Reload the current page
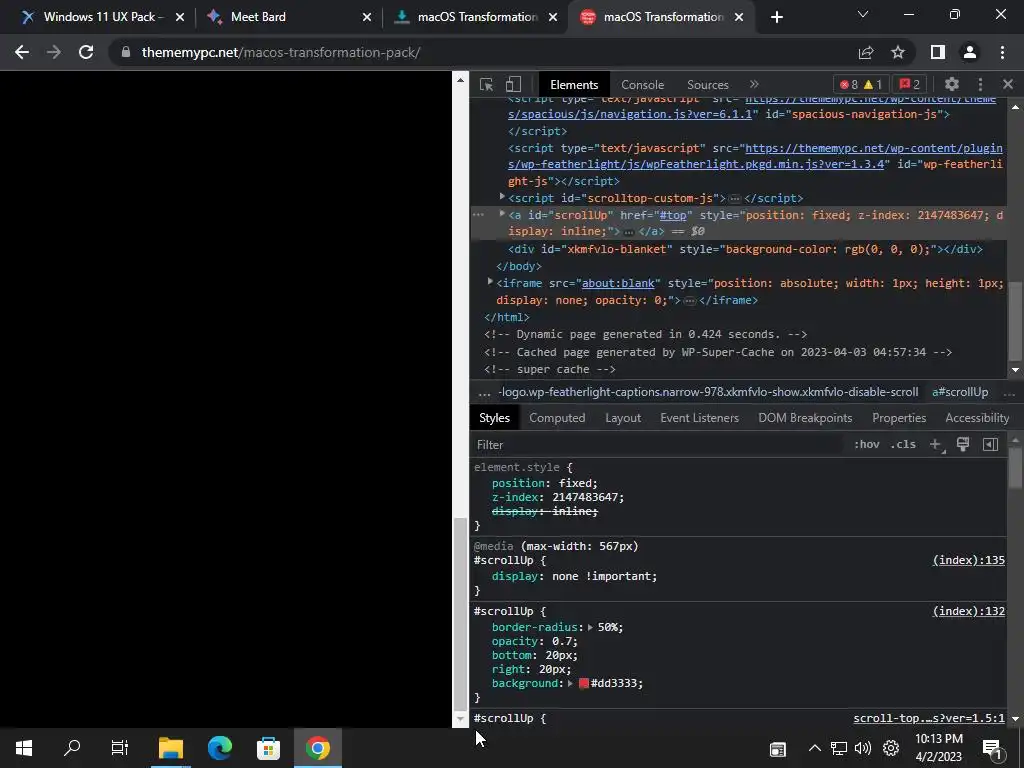Image resolution: width=1024 pixels, height=768 pixels. click(x=86, y=52)
